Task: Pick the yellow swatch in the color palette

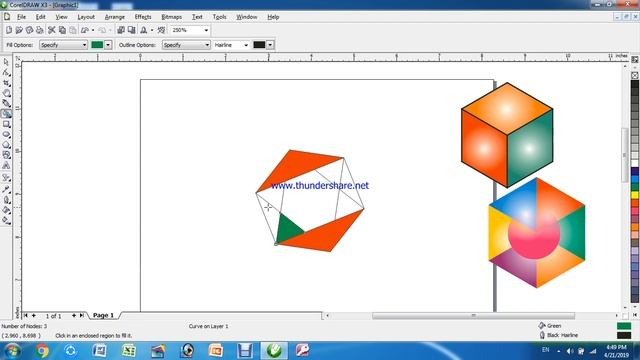Action: click(x=635, y=195)
